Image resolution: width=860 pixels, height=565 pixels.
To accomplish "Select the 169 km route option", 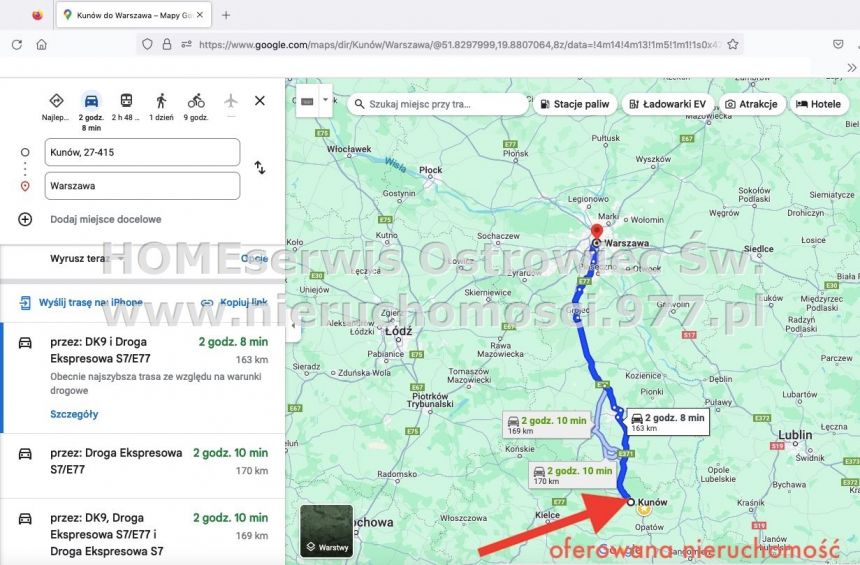I will click(x=143, y=532).
